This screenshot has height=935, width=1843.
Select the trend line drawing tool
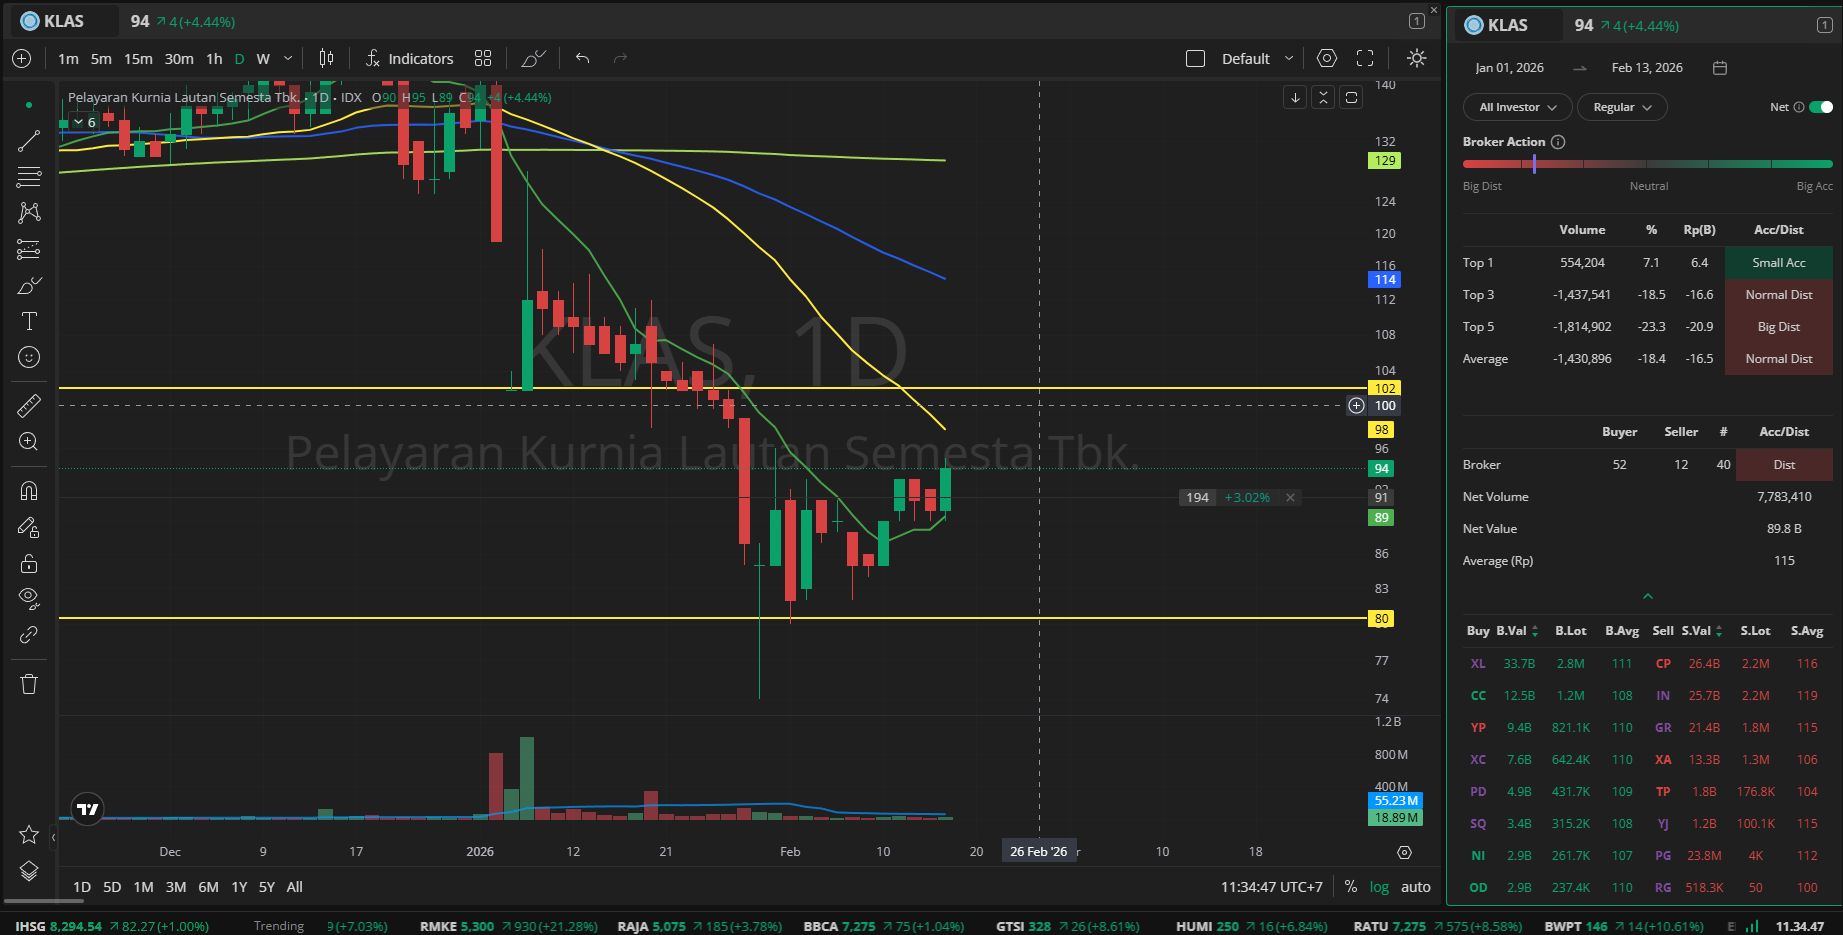tap(29, 141)
